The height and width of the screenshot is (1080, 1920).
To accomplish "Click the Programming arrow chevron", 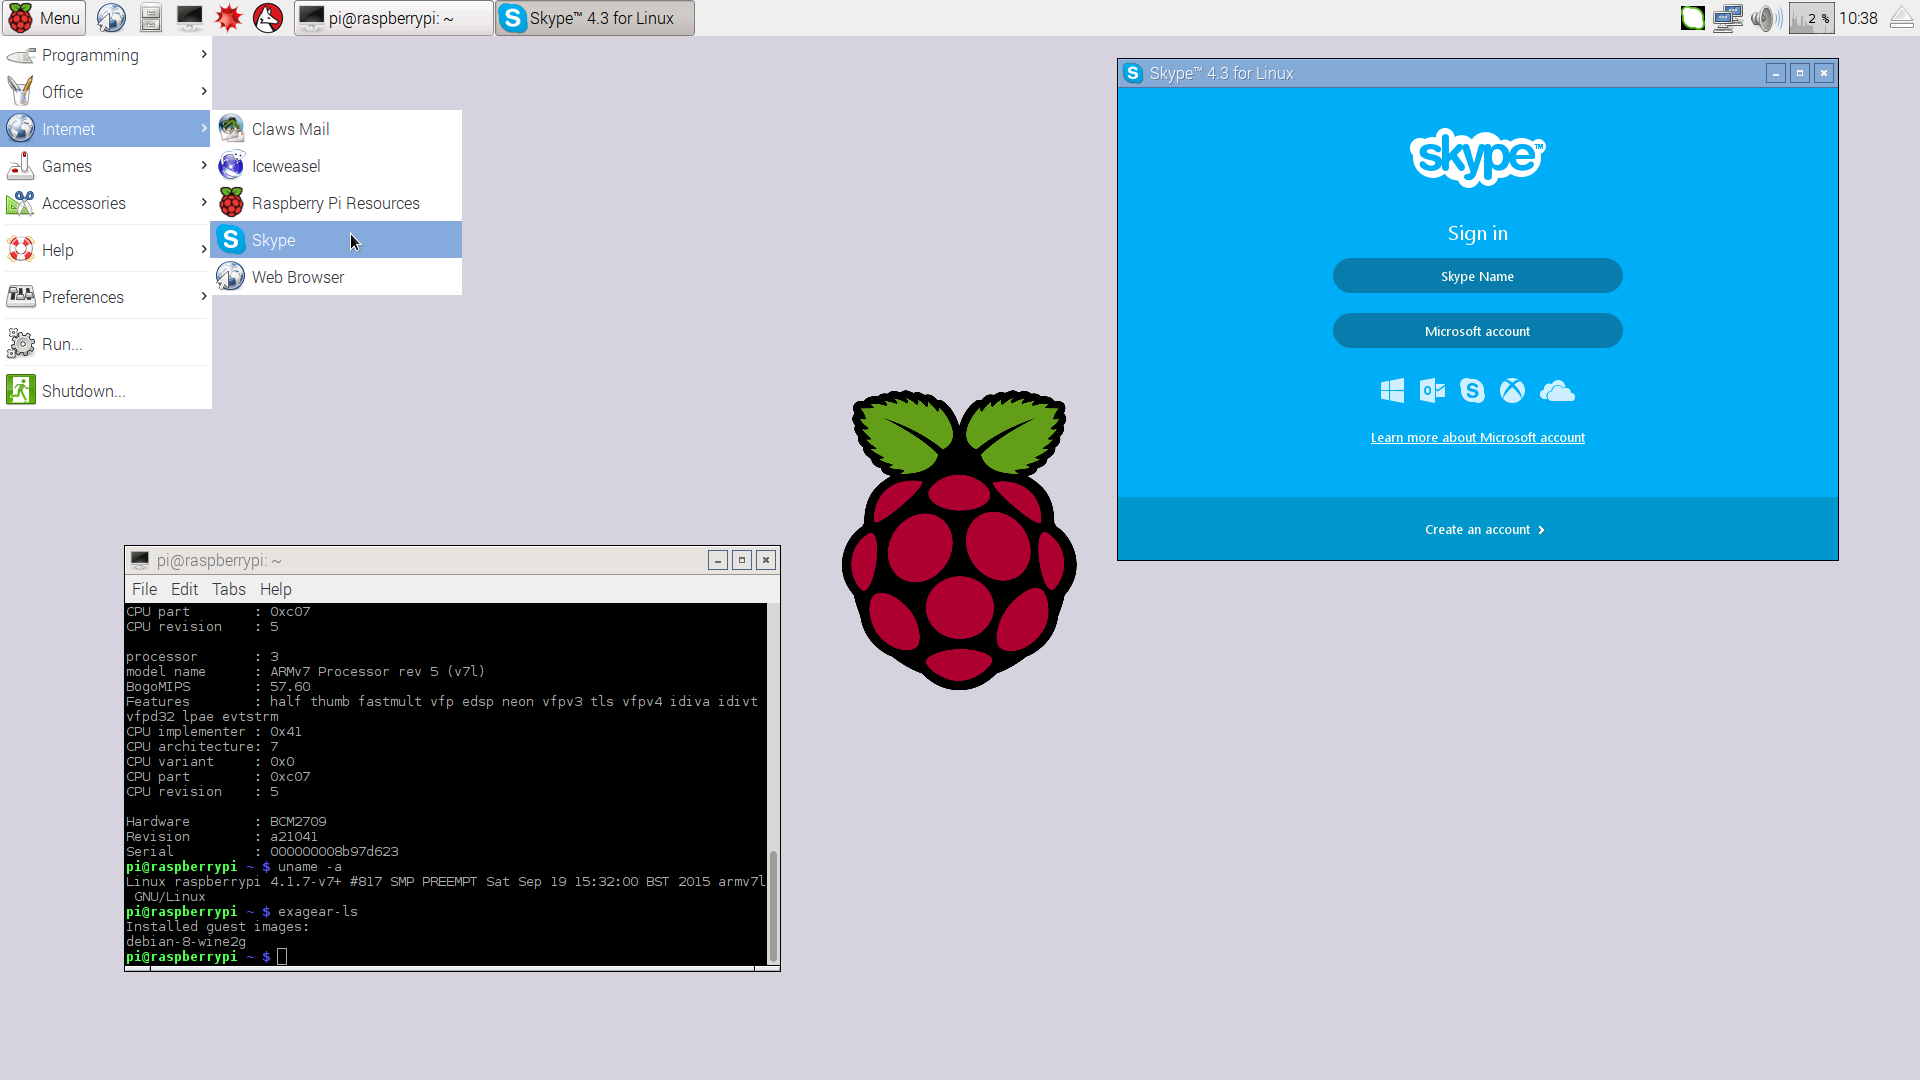I will tap(204, 54).
